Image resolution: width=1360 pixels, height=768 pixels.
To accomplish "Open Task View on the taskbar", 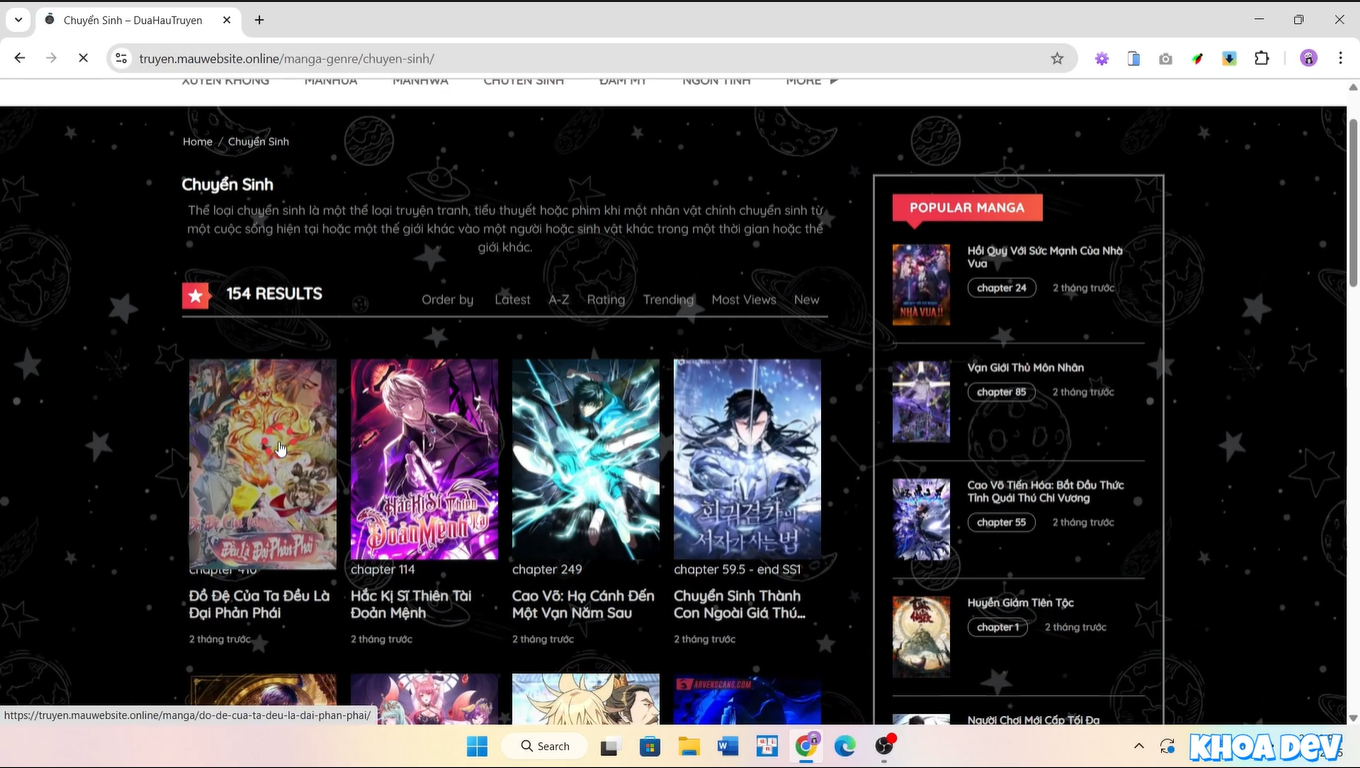I will click(609, 746).
